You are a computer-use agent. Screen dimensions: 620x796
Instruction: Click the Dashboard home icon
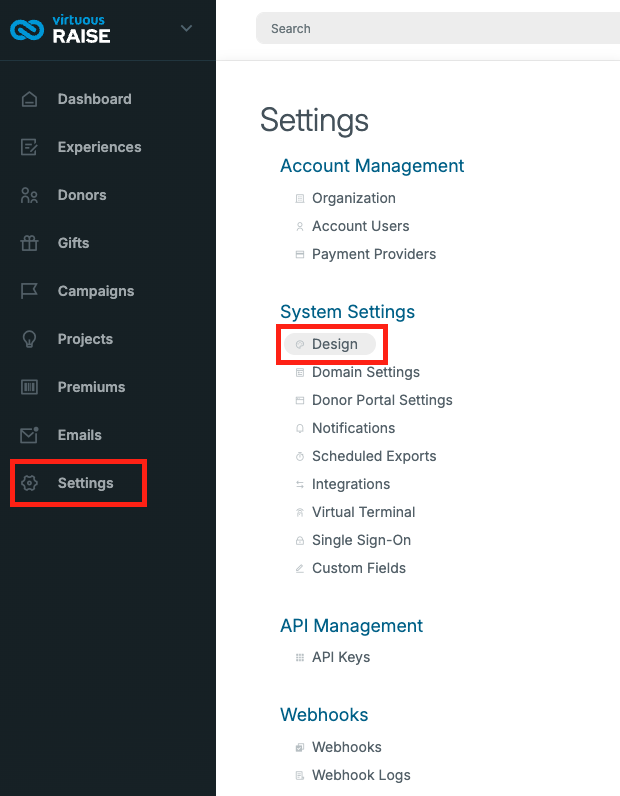[x=29, y=99]
